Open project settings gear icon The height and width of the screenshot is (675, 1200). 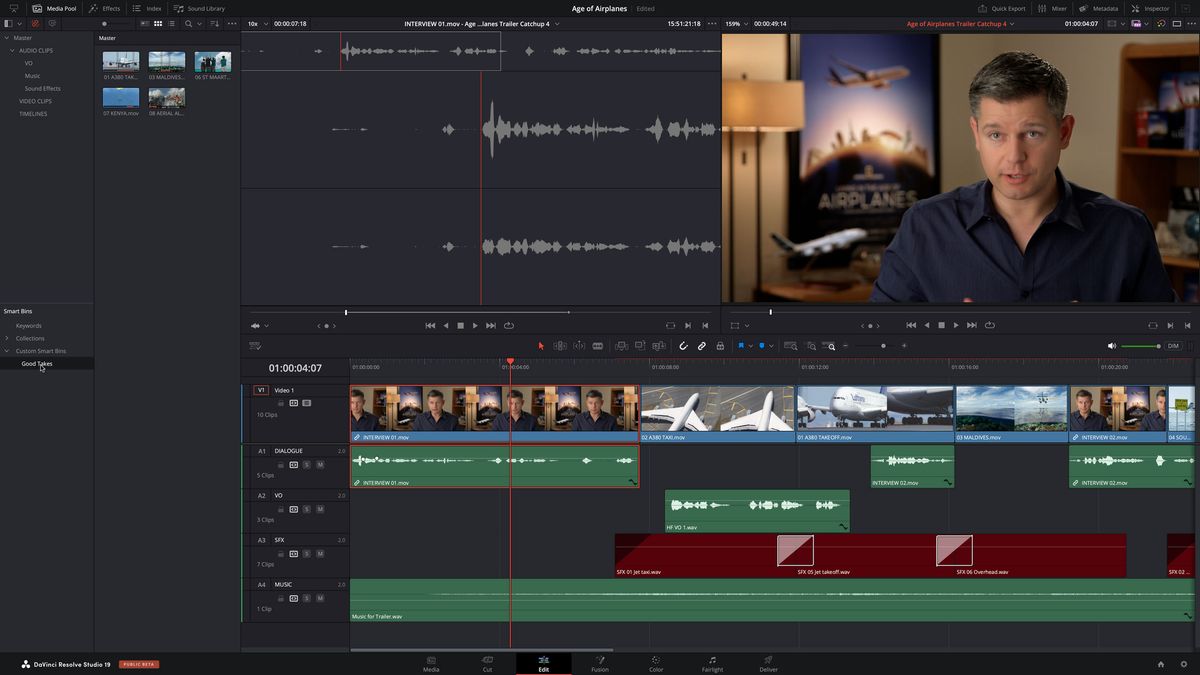(x=1183, y=664)
